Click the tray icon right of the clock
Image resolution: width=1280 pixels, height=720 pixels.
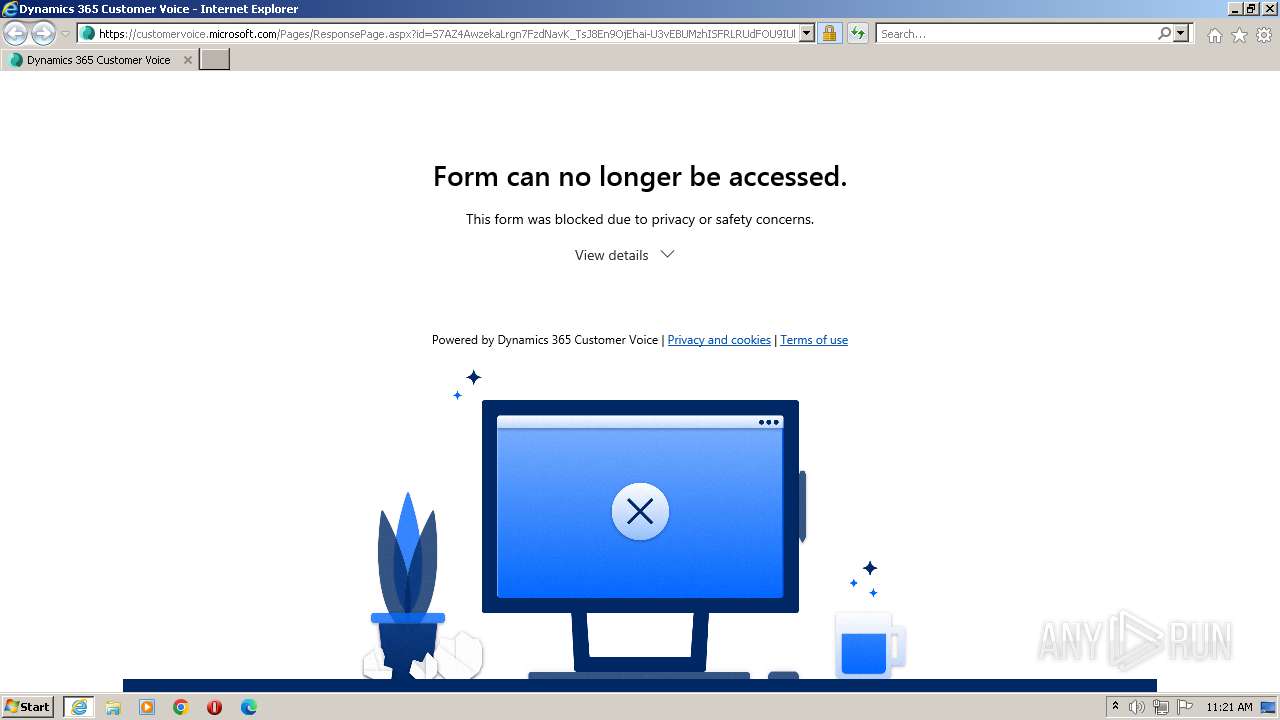pyautogui.click(x=1268, y=707)
